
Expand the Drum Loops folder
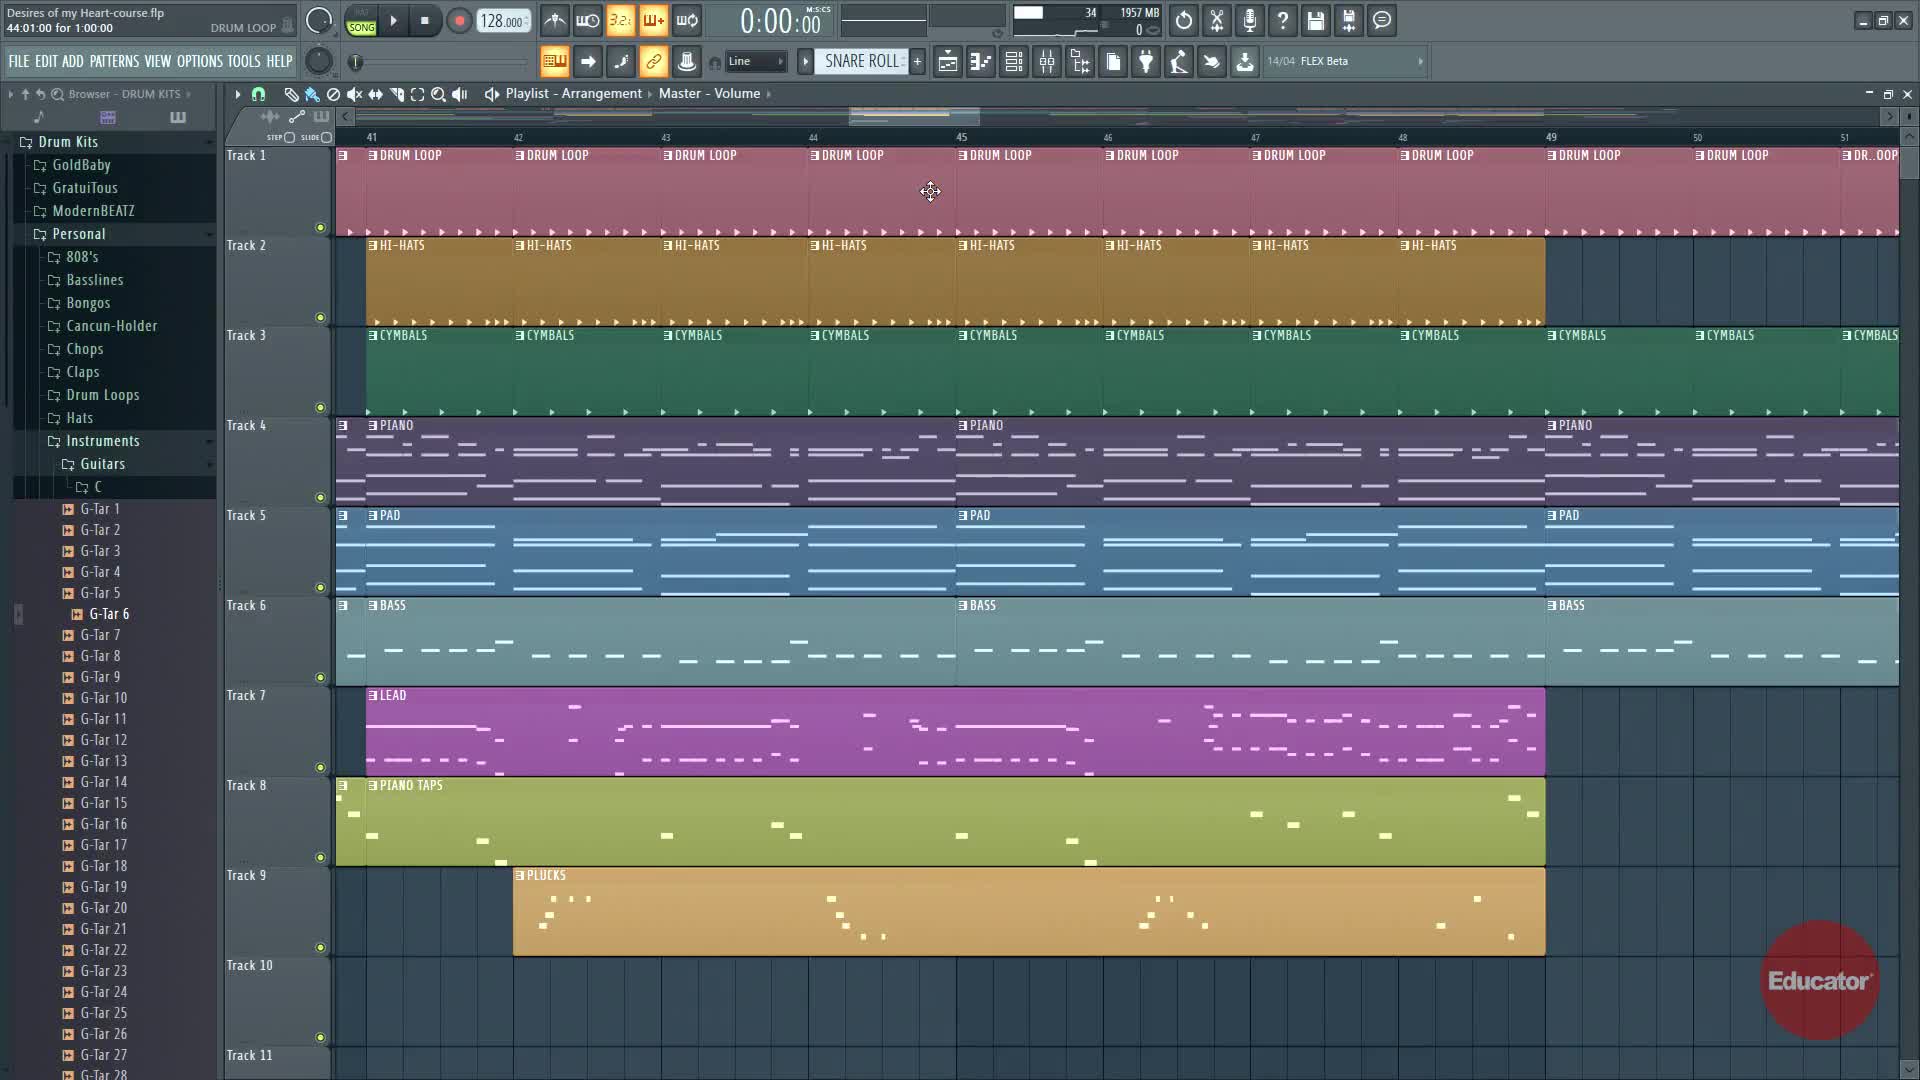(102, 395)
